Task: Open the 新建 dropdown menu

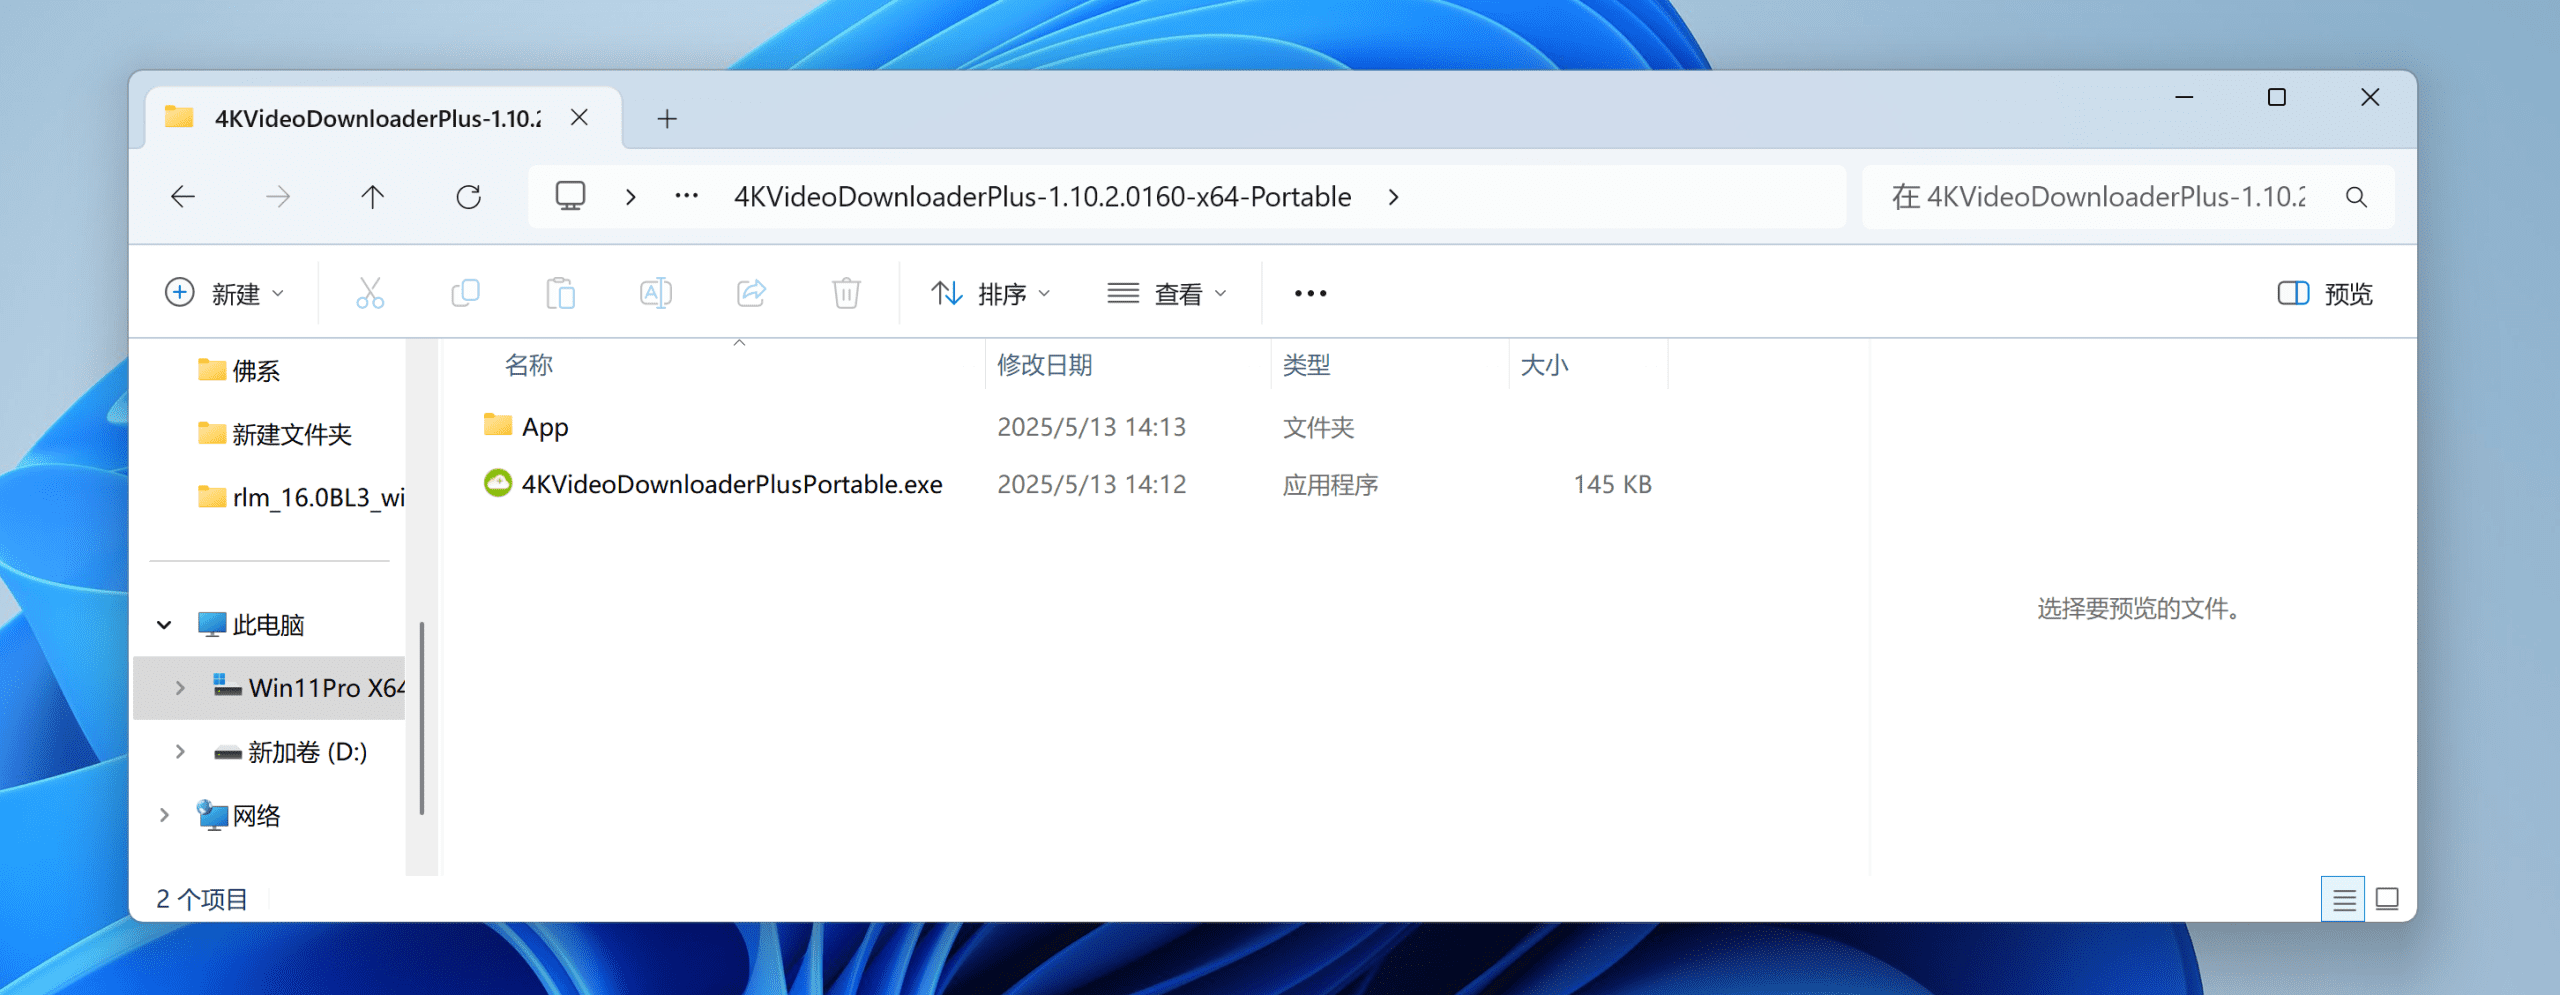Action: tap(225, 293)
